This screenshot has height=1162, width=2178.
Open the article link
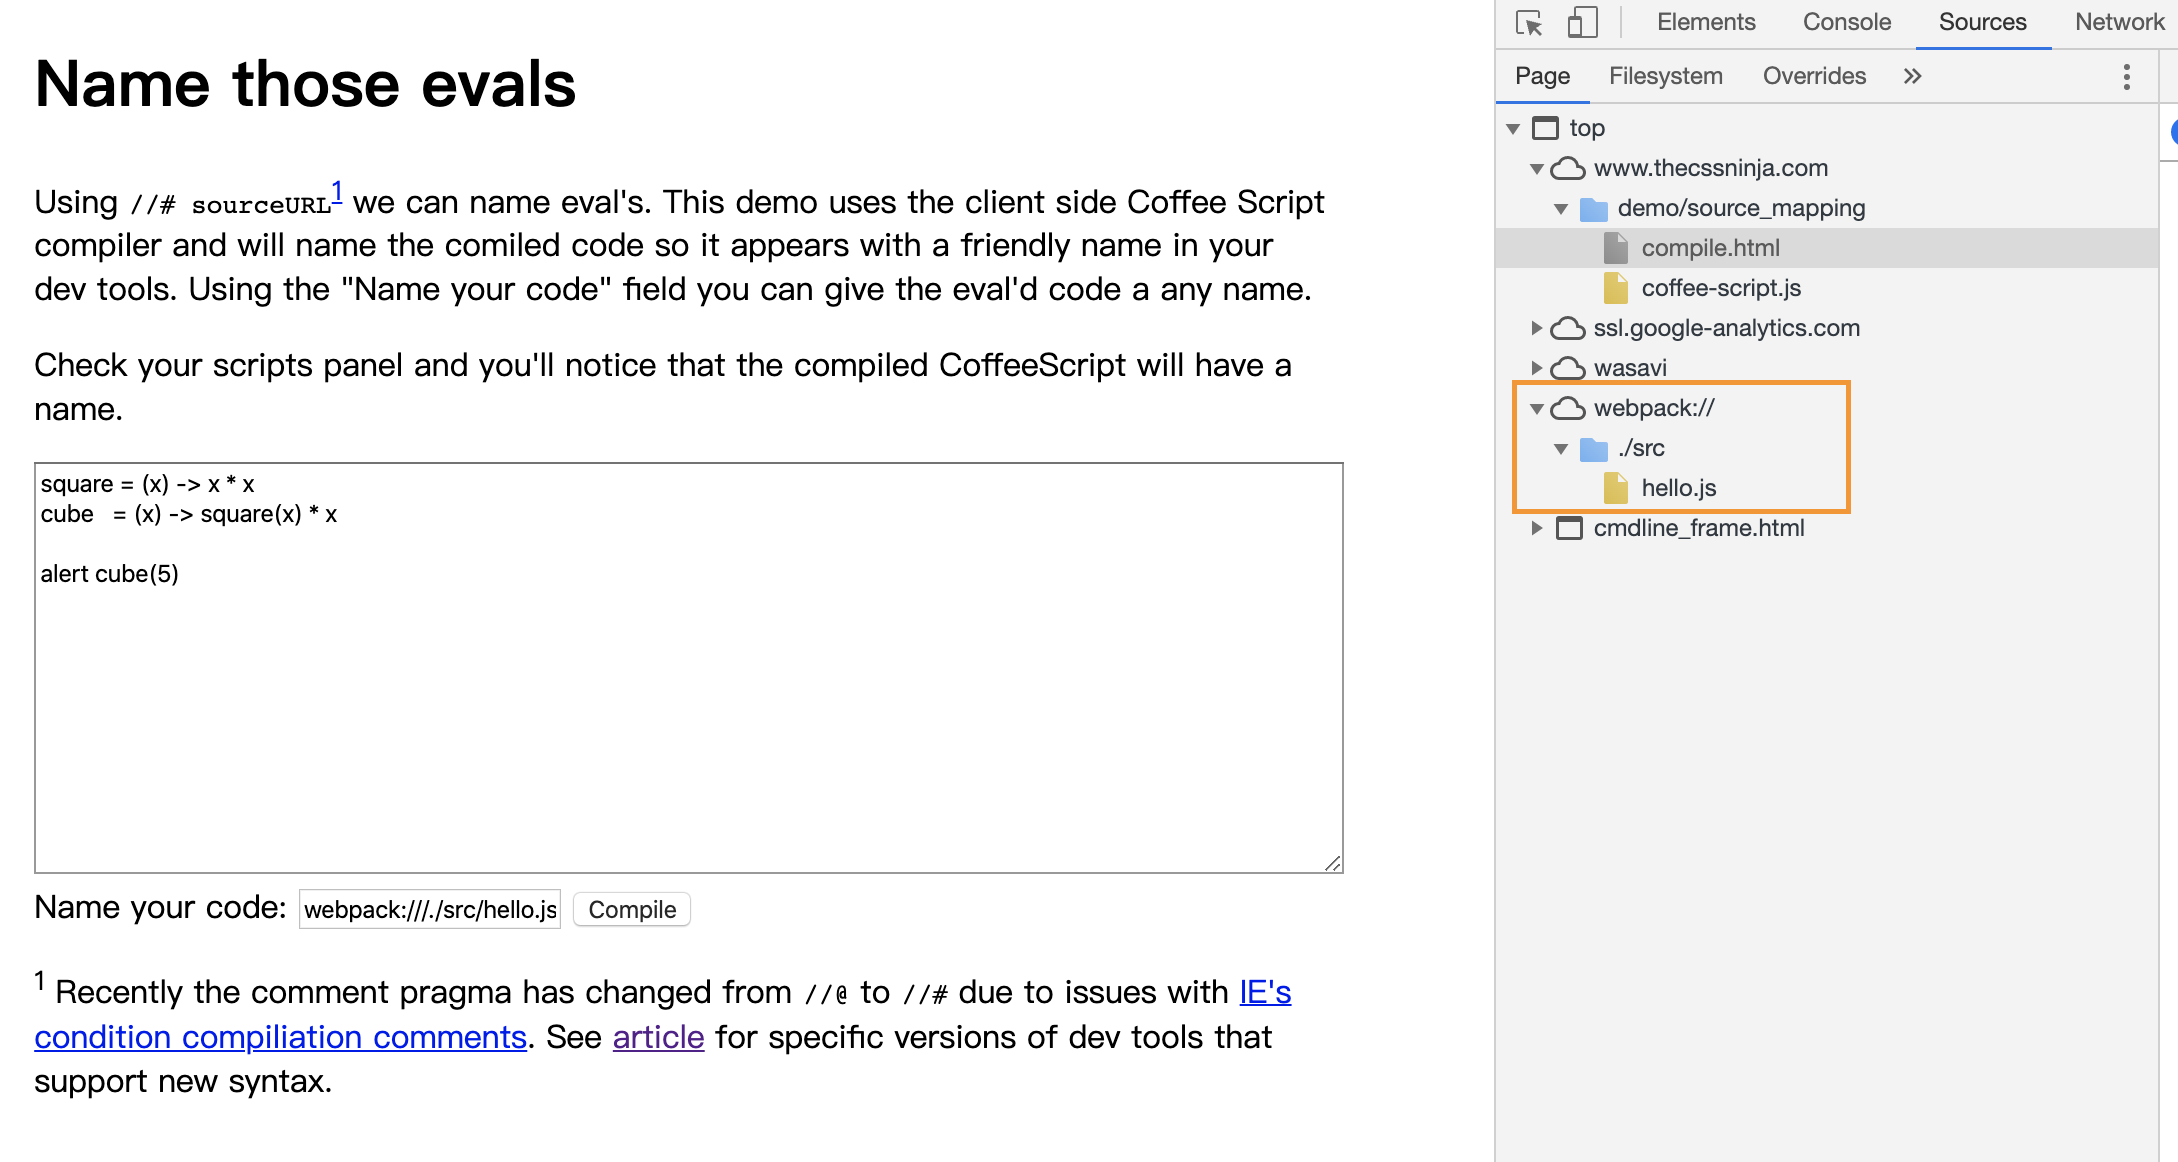click(658, 1037)
